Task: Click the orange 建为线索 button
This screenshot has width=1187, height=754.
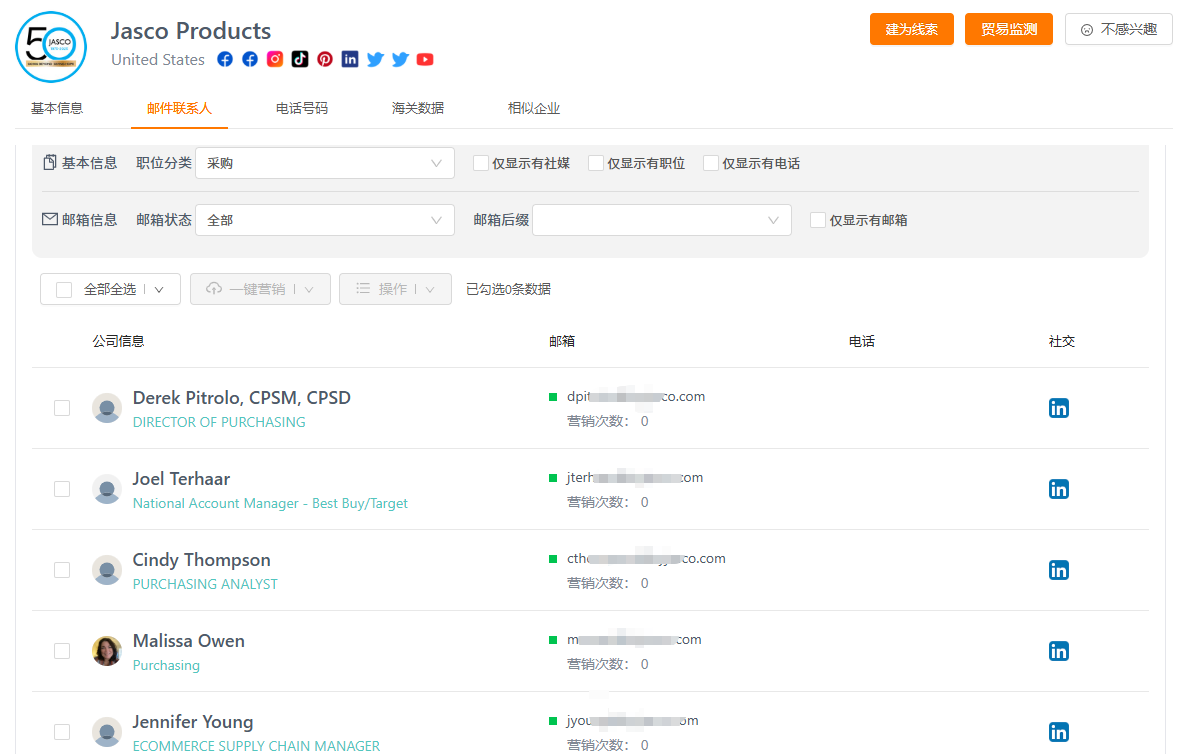Action: coord(911,30)
